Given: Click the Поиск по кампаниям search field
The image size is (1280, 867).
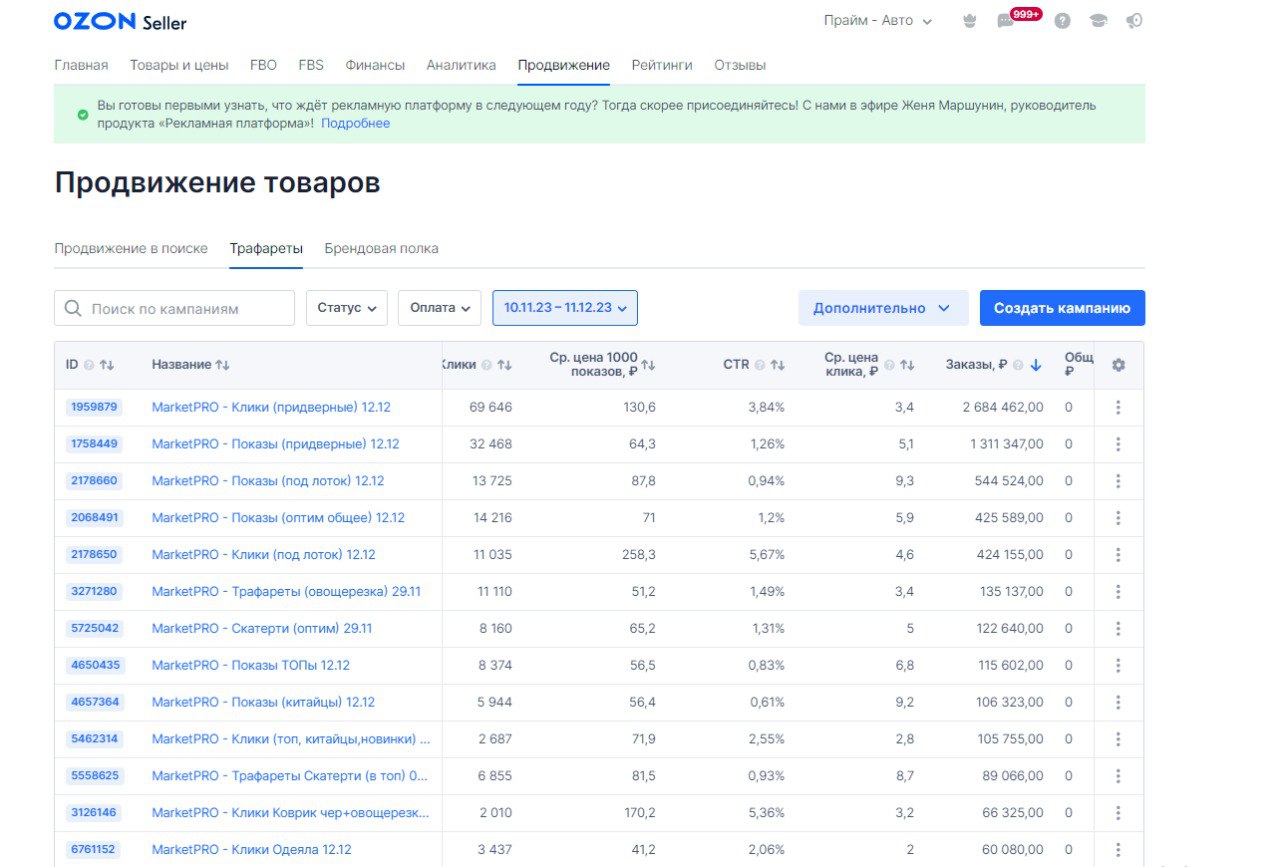Looking at the screenshot, I should tap(174, 308).
